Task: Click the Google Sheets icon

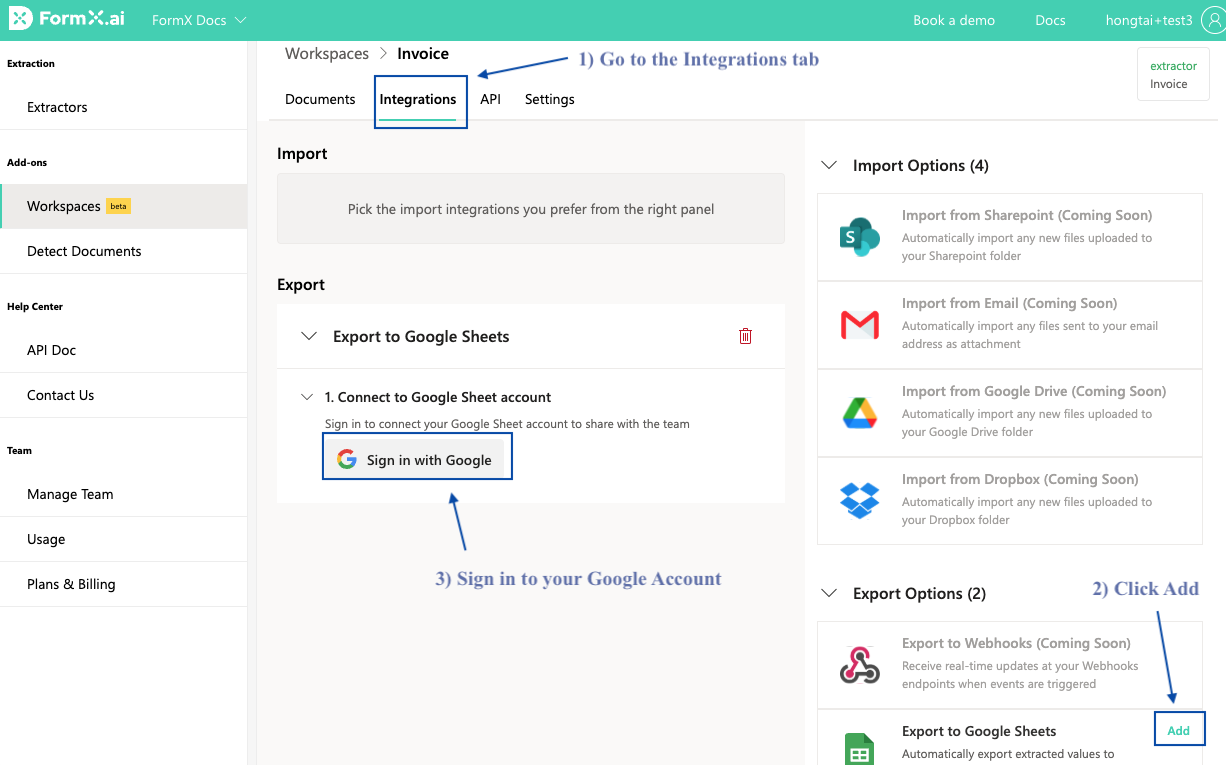Action: [x=860, y=749]
